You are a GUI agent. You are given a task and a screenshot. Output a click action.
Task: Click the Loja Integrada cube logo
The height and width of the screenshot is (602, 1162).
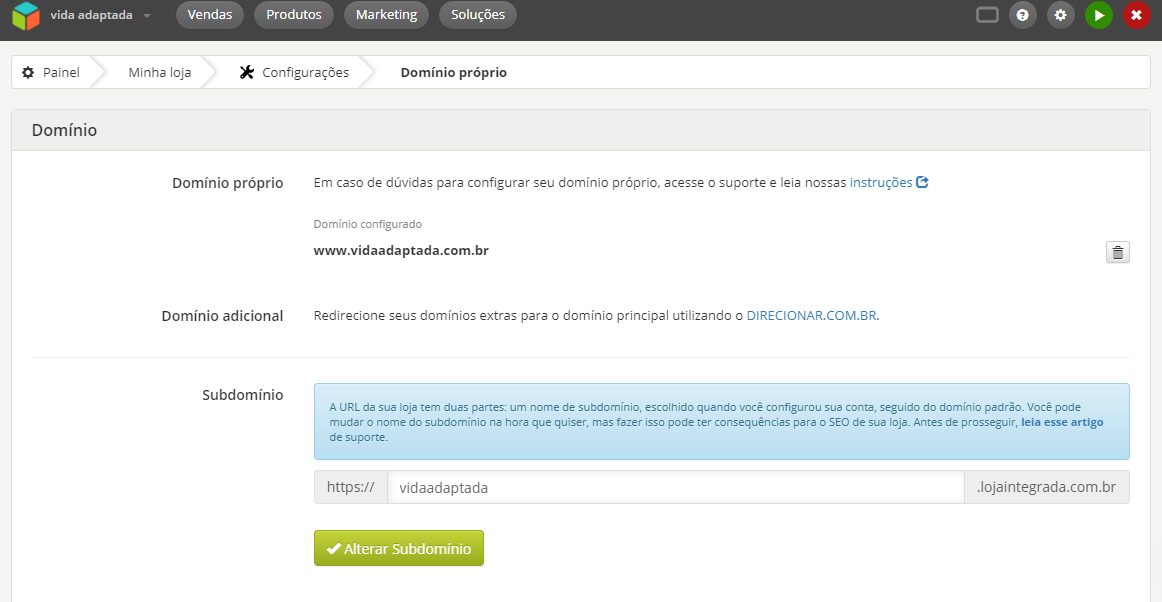pyautogui.click(x=26, y=16)
